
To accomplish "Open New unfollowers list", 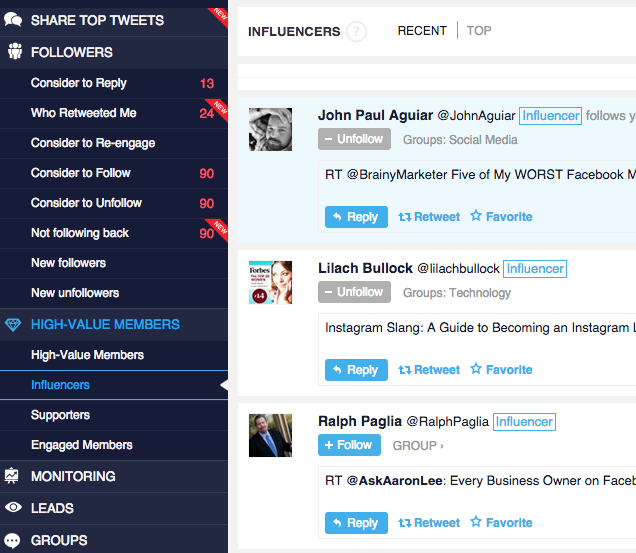I will tap(114, 293).
